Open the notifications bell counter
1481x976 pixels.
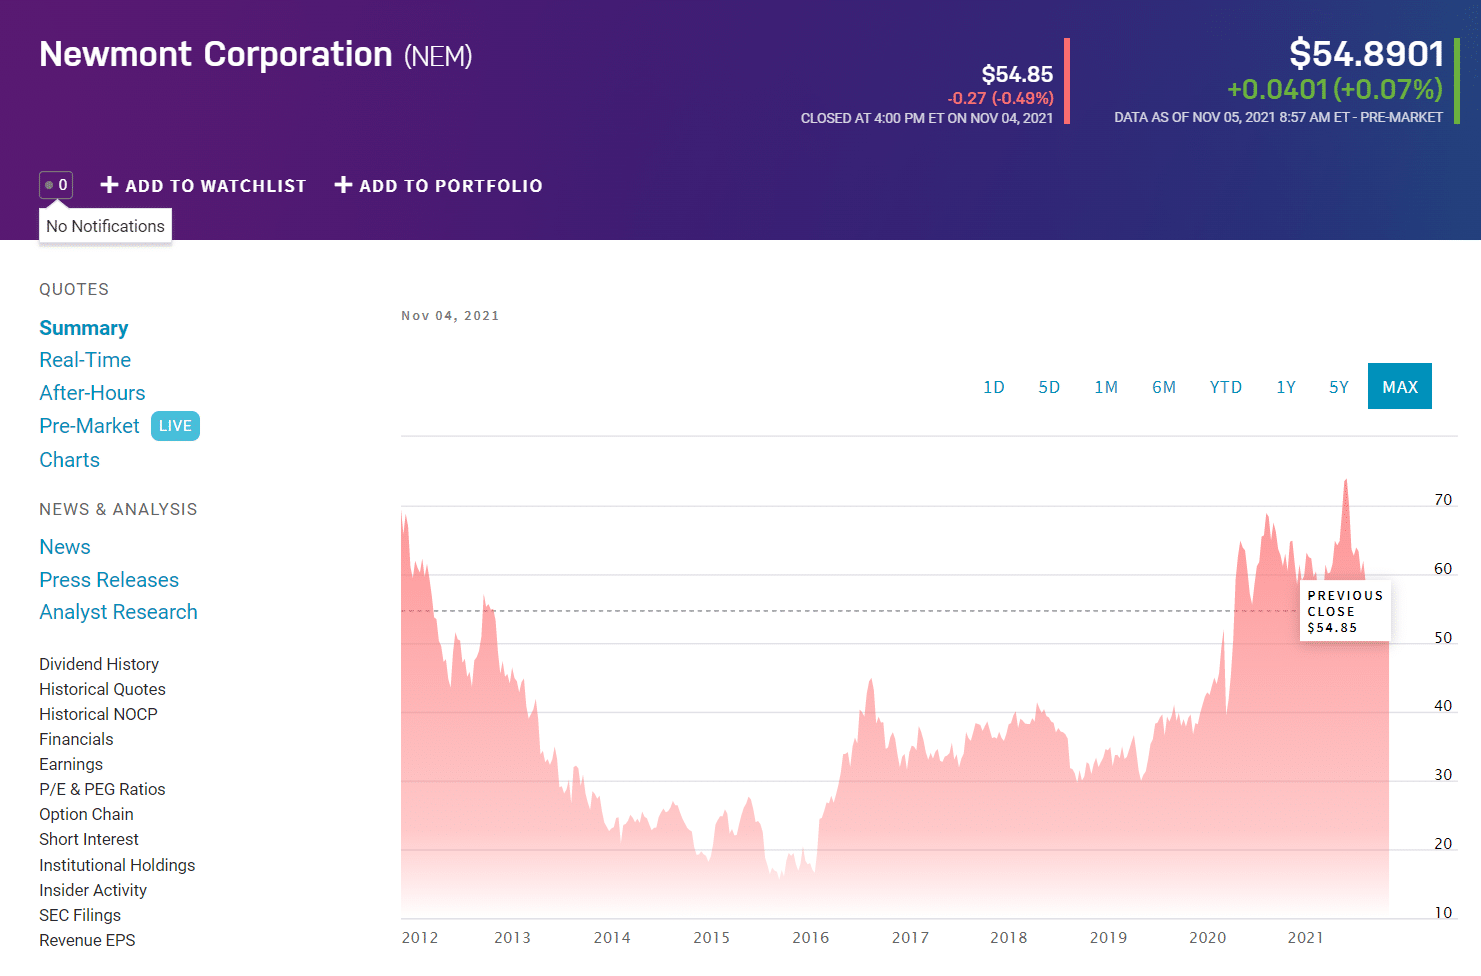[56, 185]
